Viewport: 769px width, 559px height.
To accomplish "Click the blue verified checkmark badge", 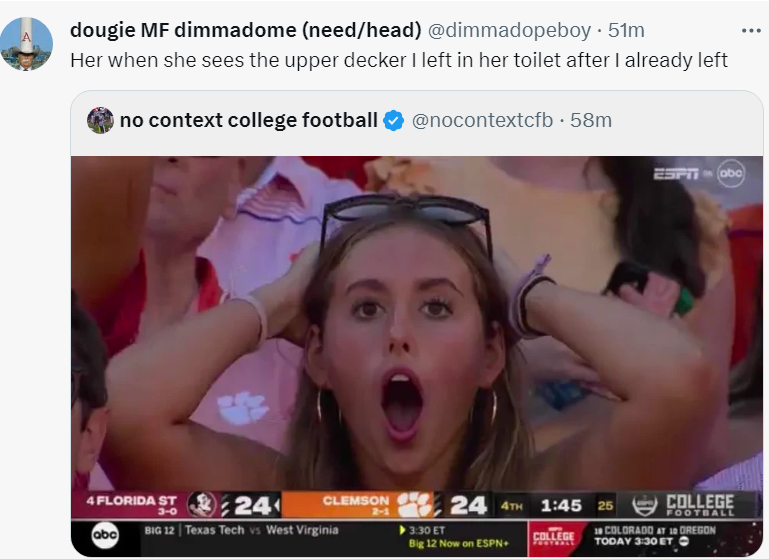I will click(x=394, y=121).
